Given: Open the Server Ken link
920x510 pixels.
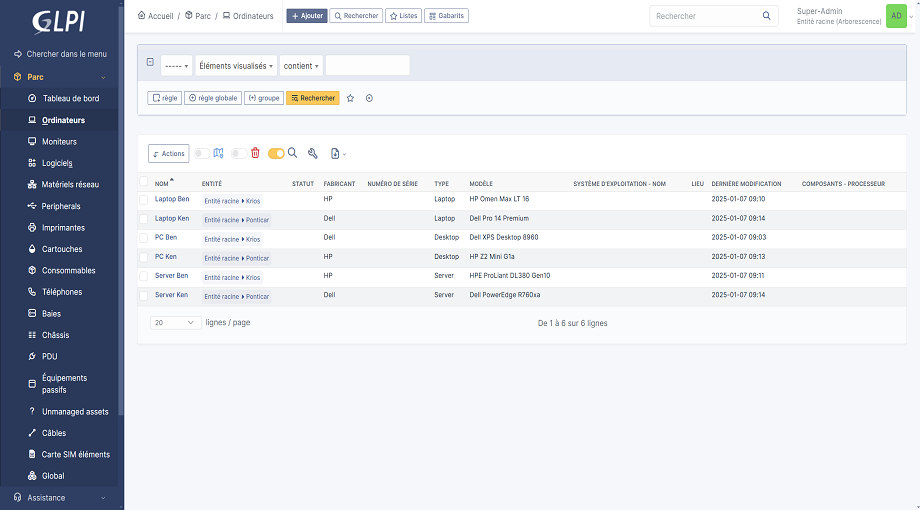Looking at the screenshot, I should tap(171, 295).
